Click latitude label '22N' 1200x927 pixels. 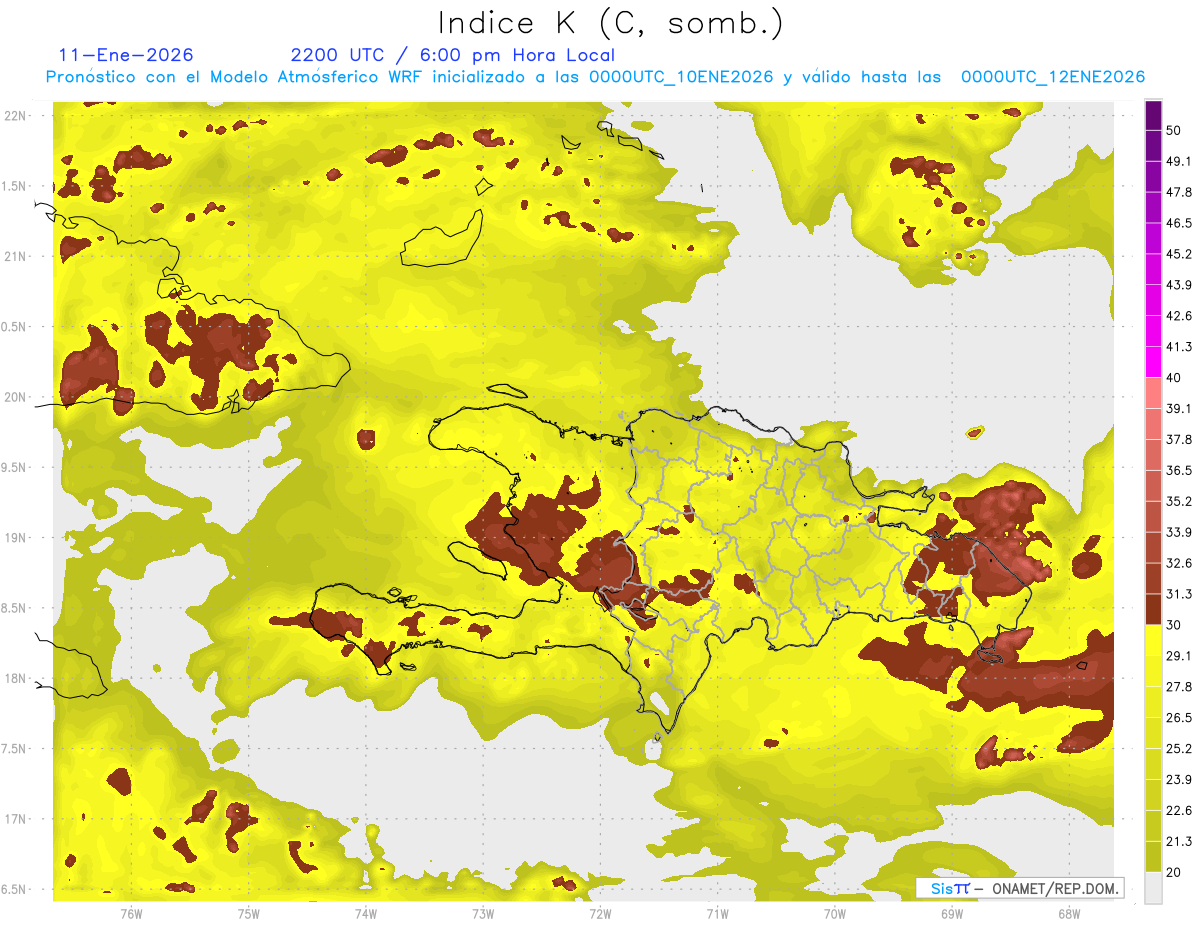(x=16, y=116)
